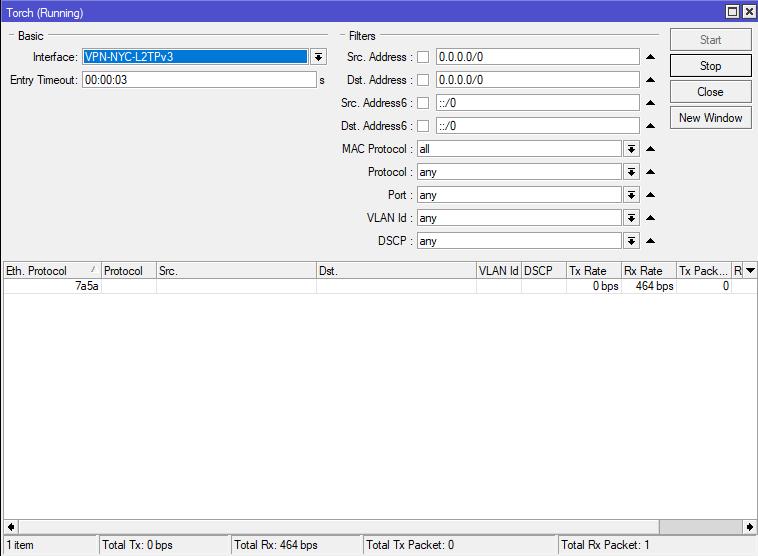Collapse the Dst. Address row up-arrow
The height and width of the screenshot is (556, 758).
(651, 80)
